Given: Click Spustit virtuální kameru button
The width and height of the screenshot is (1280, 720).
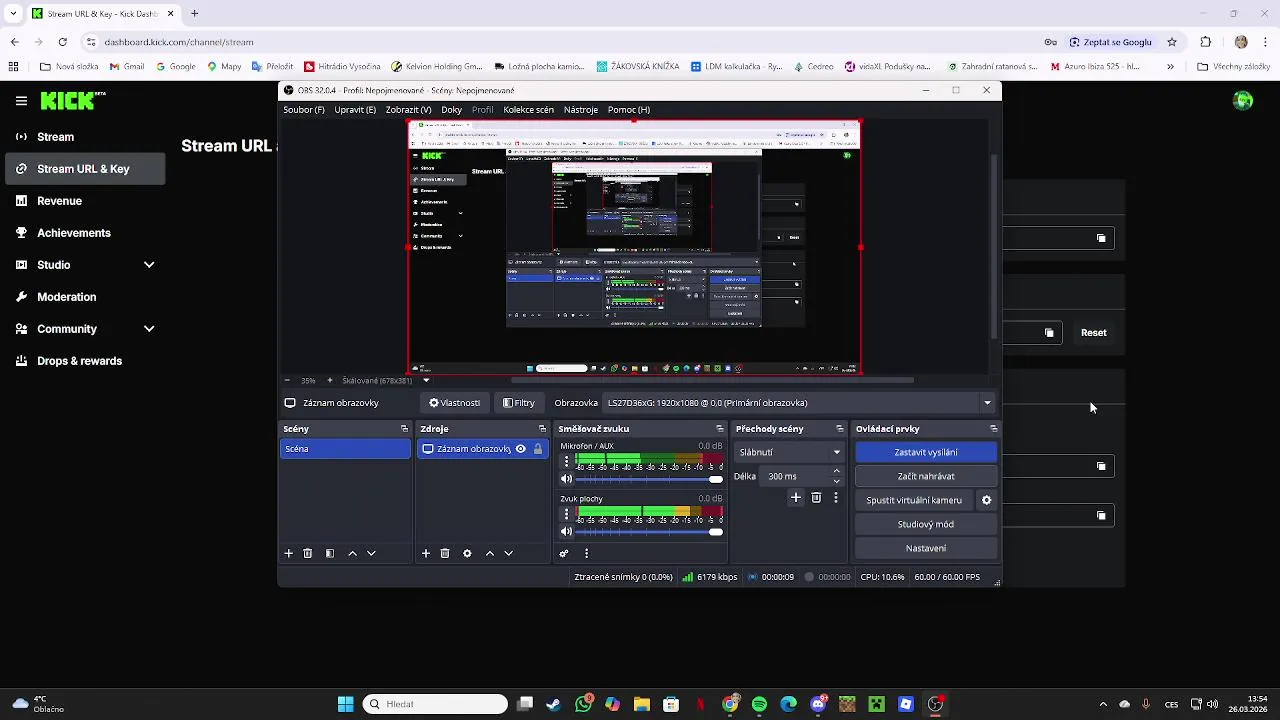Looking at the screenshot, I should click(914, 500).
